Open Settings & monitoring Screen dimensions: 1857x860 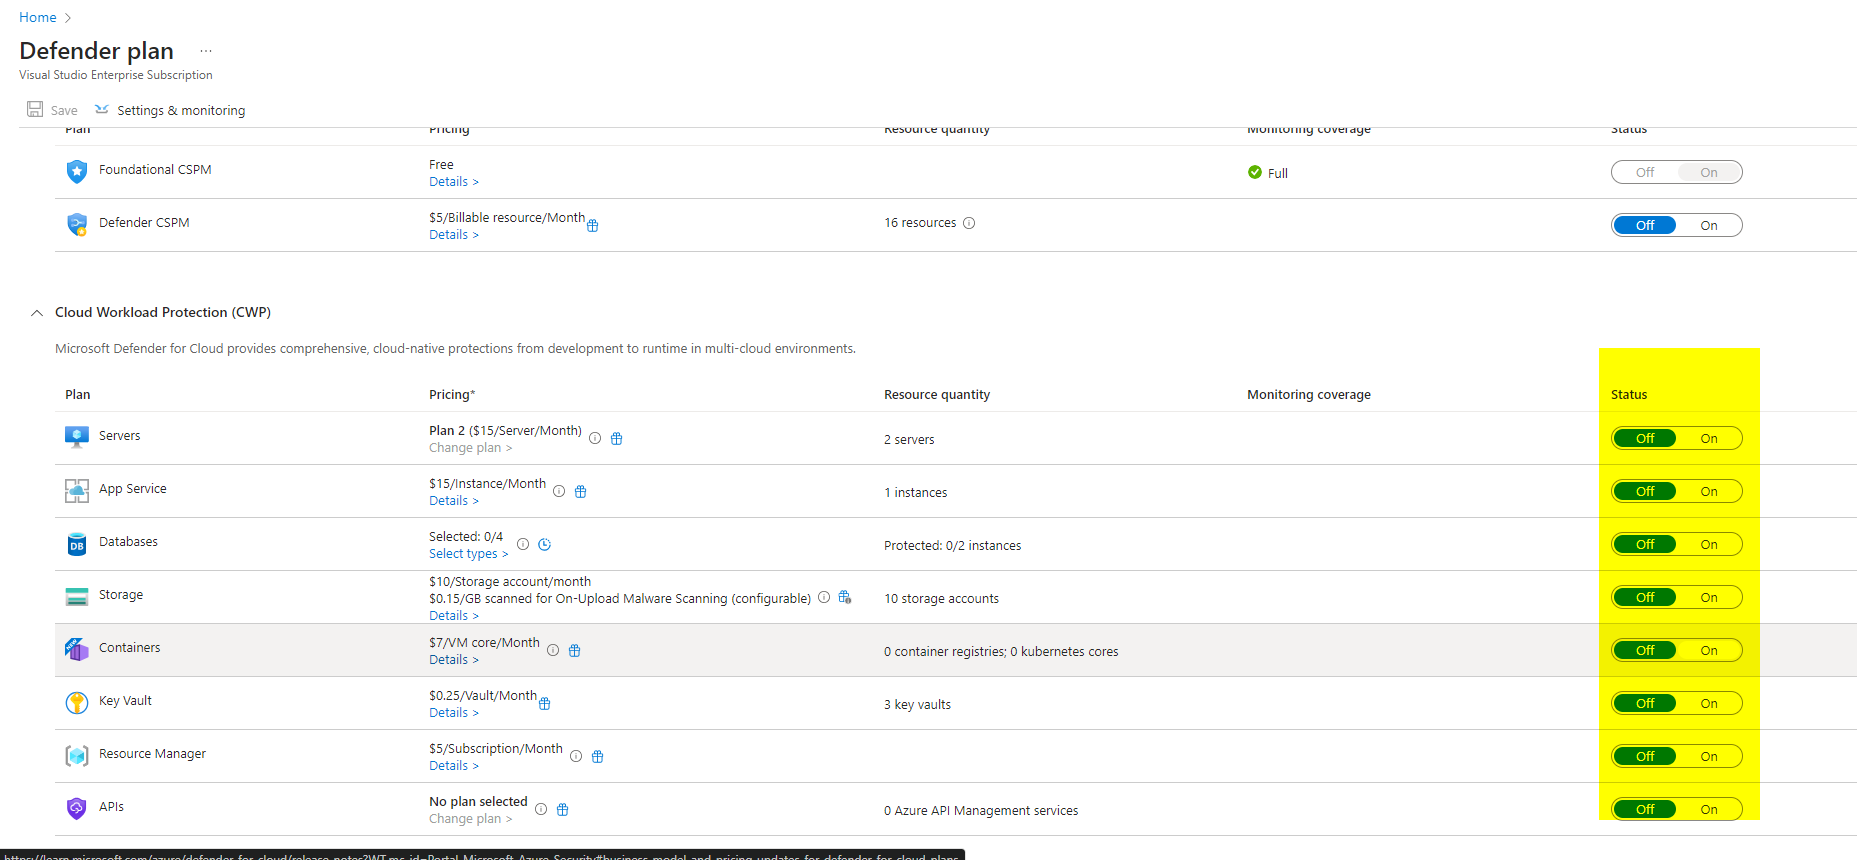pos(170,110)
